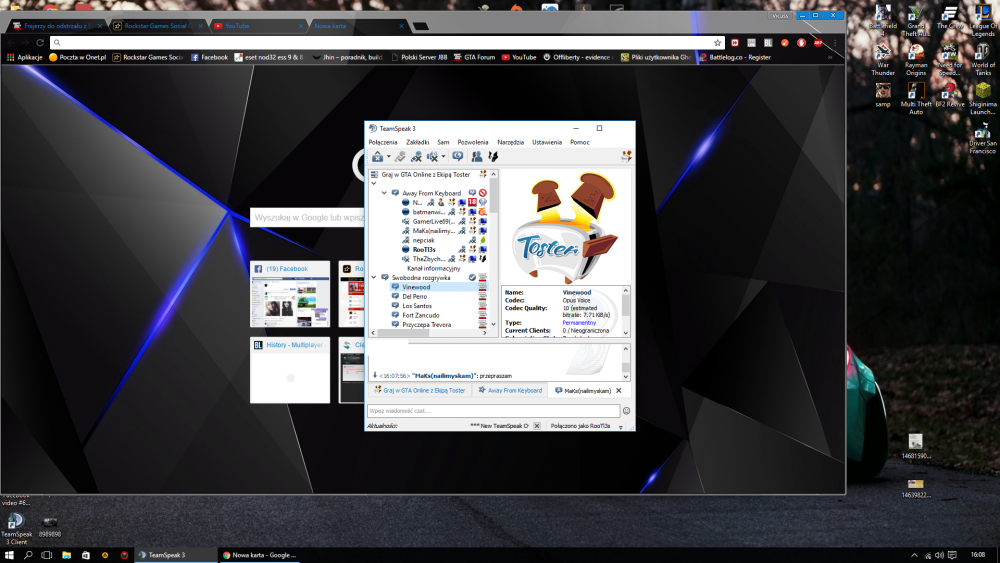Switch to Graj w GTA Online chat tab
Image resolution: width=1000 pixels, height=563 pixels.
click(420, 390)
